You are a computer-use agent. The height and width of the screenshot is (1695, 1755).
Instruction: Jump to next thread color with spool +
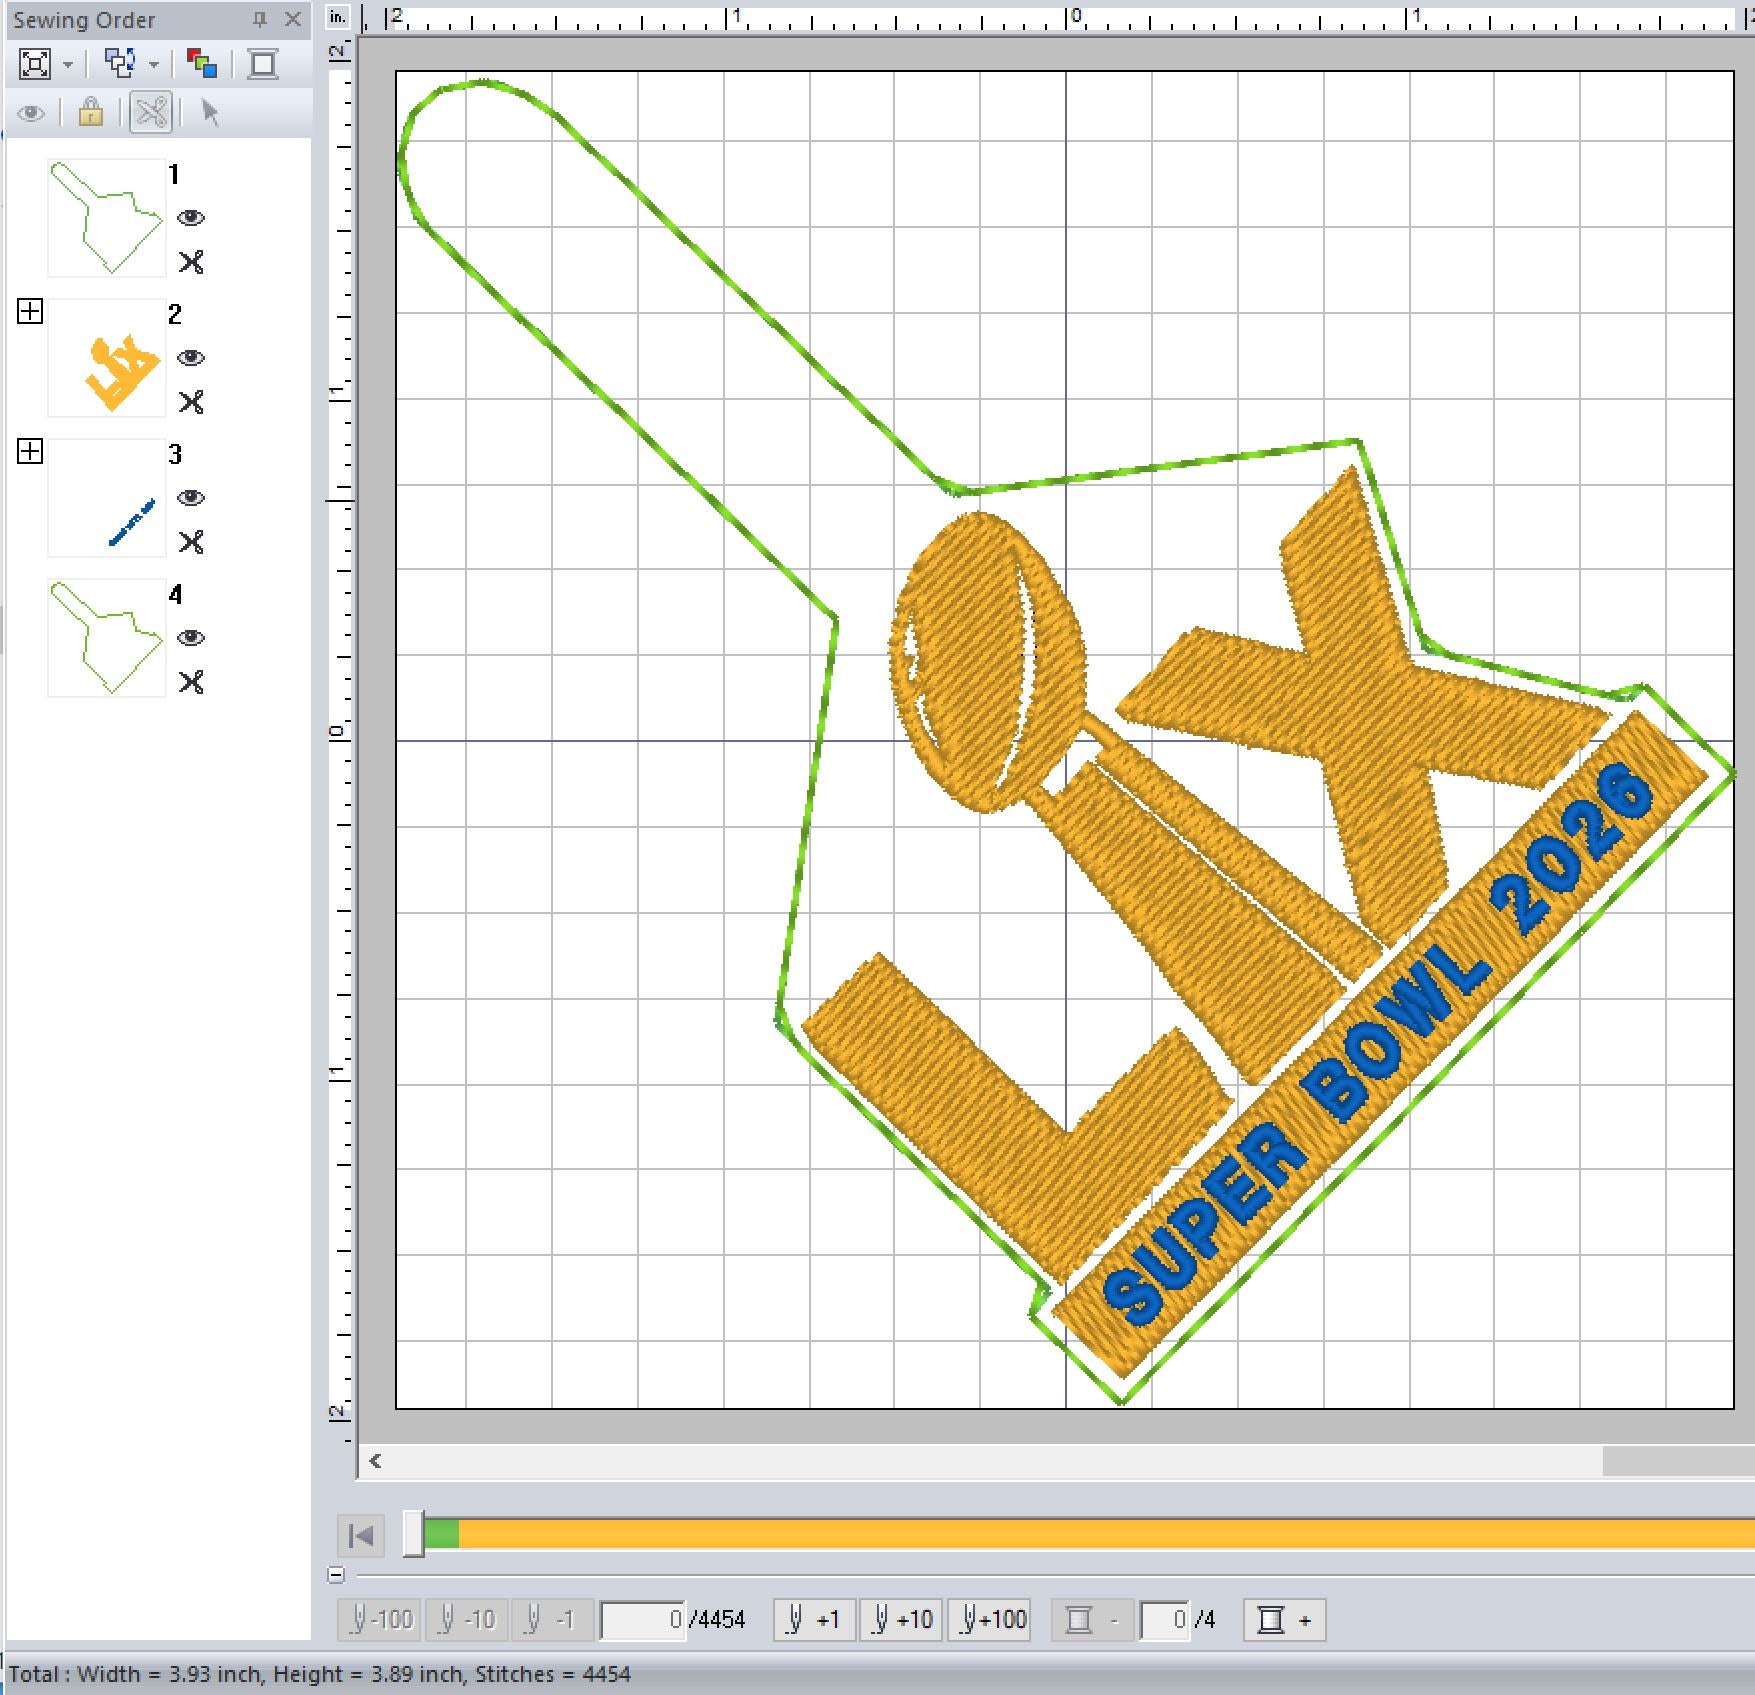click(x=1284, y=1619)
